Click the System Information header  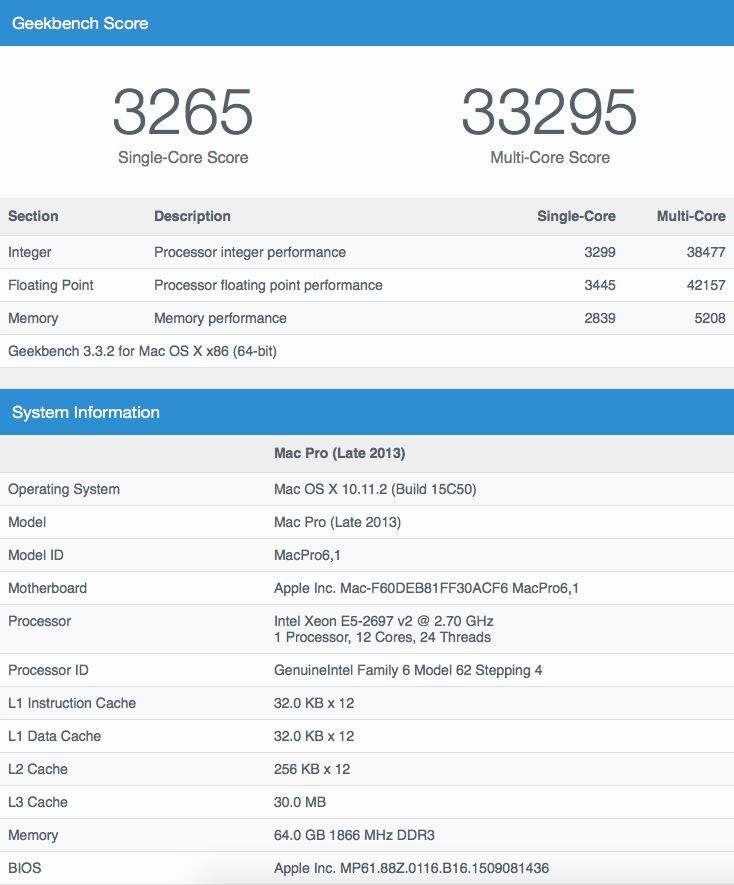click(x=86, y=412)
